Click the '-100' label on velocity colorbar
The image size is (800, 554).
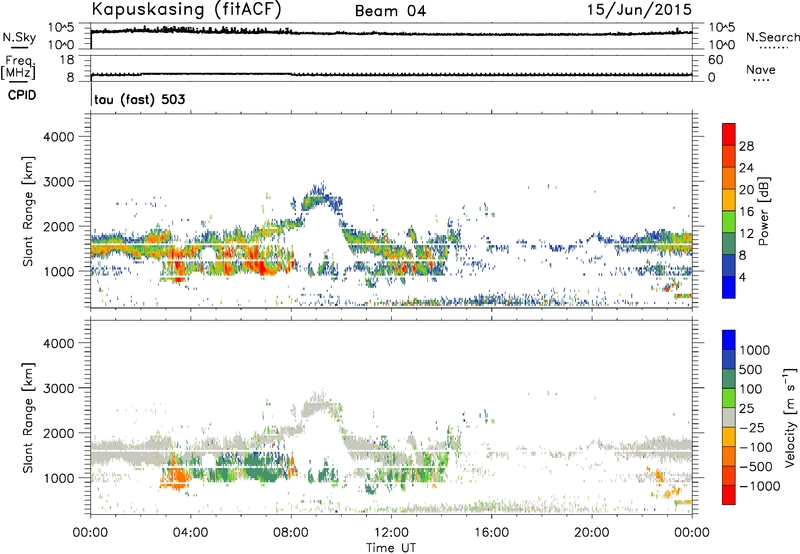pos(756,447)
